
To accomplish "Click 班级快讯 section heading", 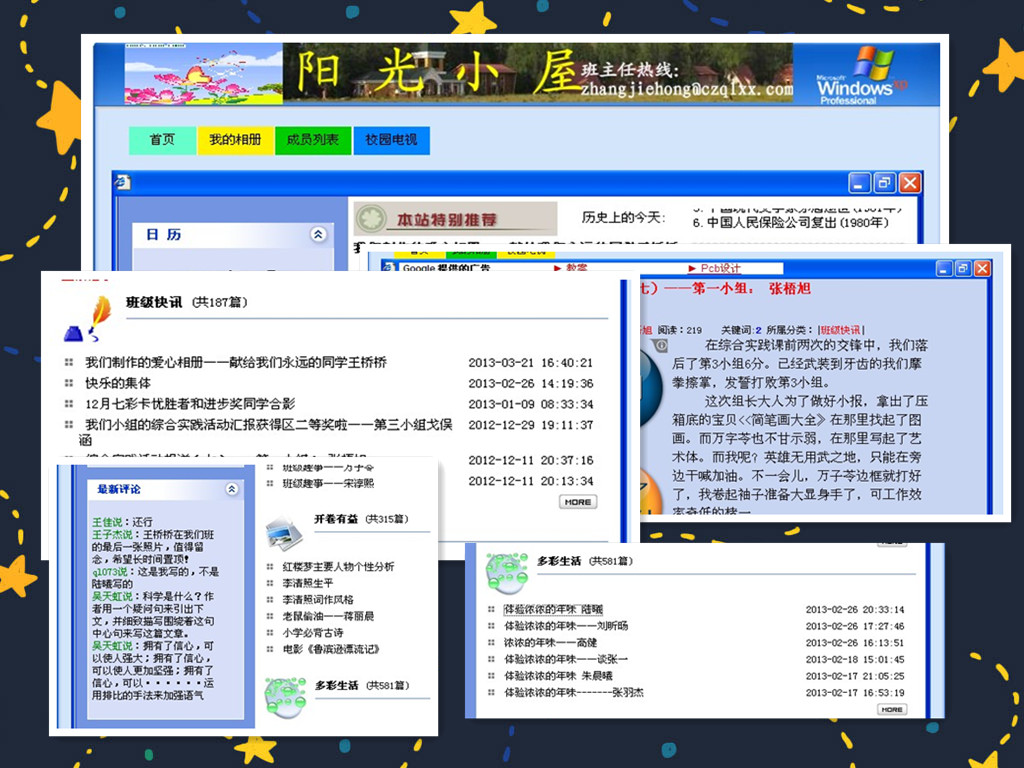I will click(153, 302).
